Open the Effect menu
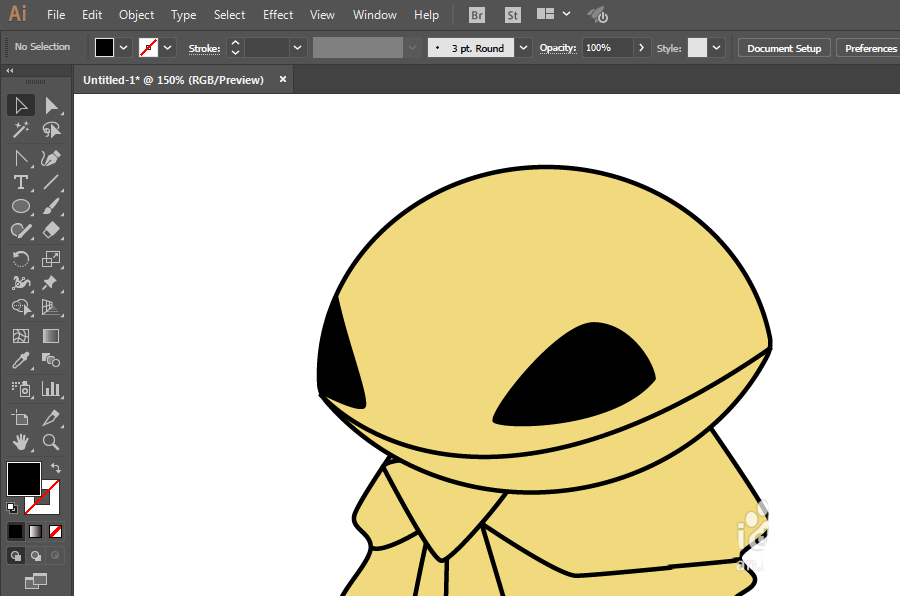Image resolution: width=900 pixels, height=596 pixels. coord(278,15)
